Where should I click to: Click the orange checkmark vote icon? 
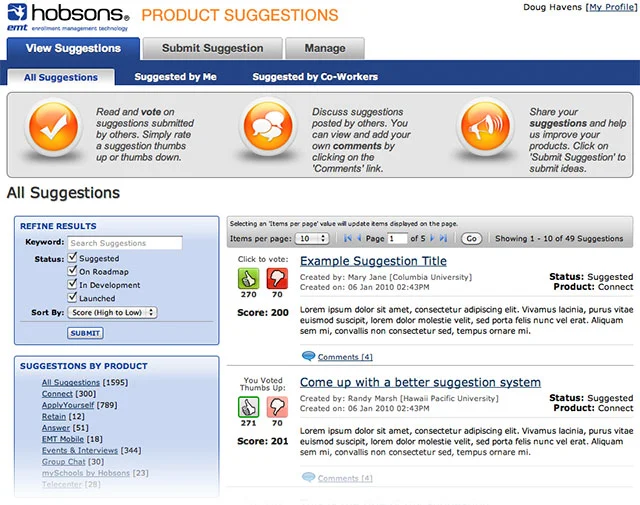[53, 127]
